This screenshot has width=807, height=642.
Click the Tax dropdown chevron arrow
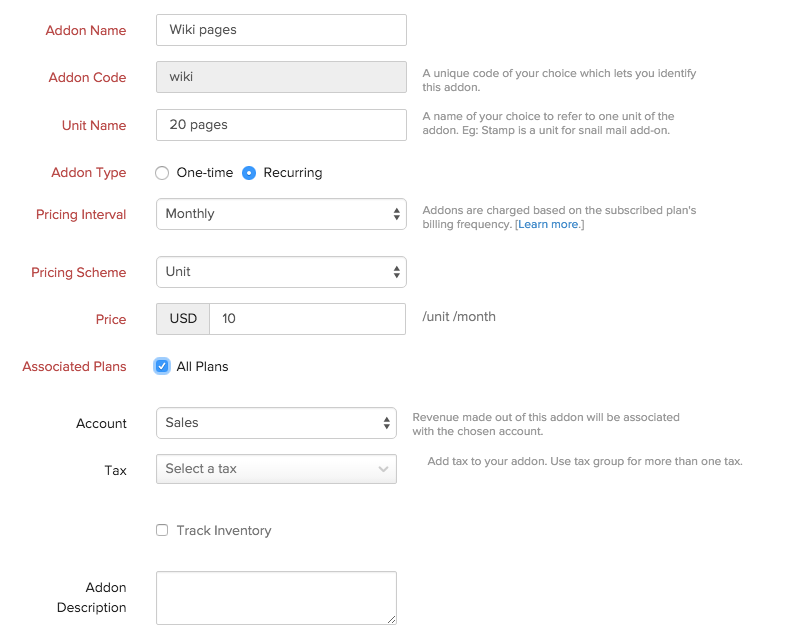coord(383,469)
